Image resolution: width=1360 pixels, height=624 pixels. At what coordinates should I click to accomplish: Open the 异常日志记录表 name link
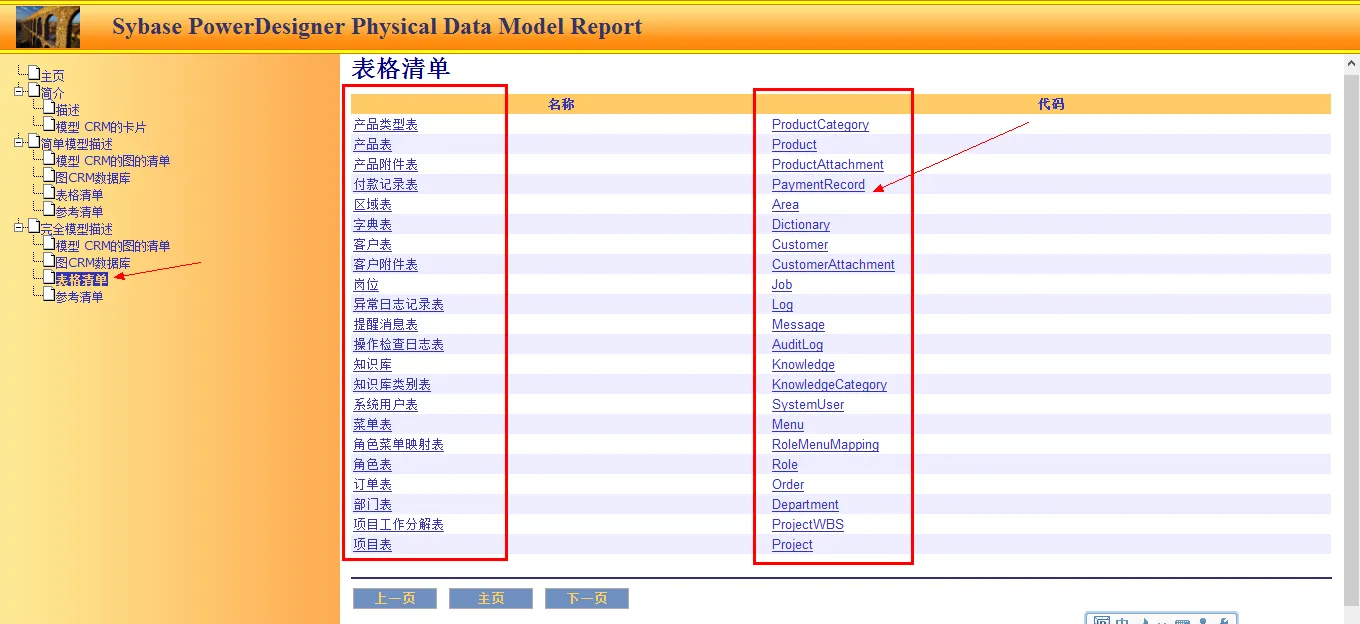[x=398, y=305]
